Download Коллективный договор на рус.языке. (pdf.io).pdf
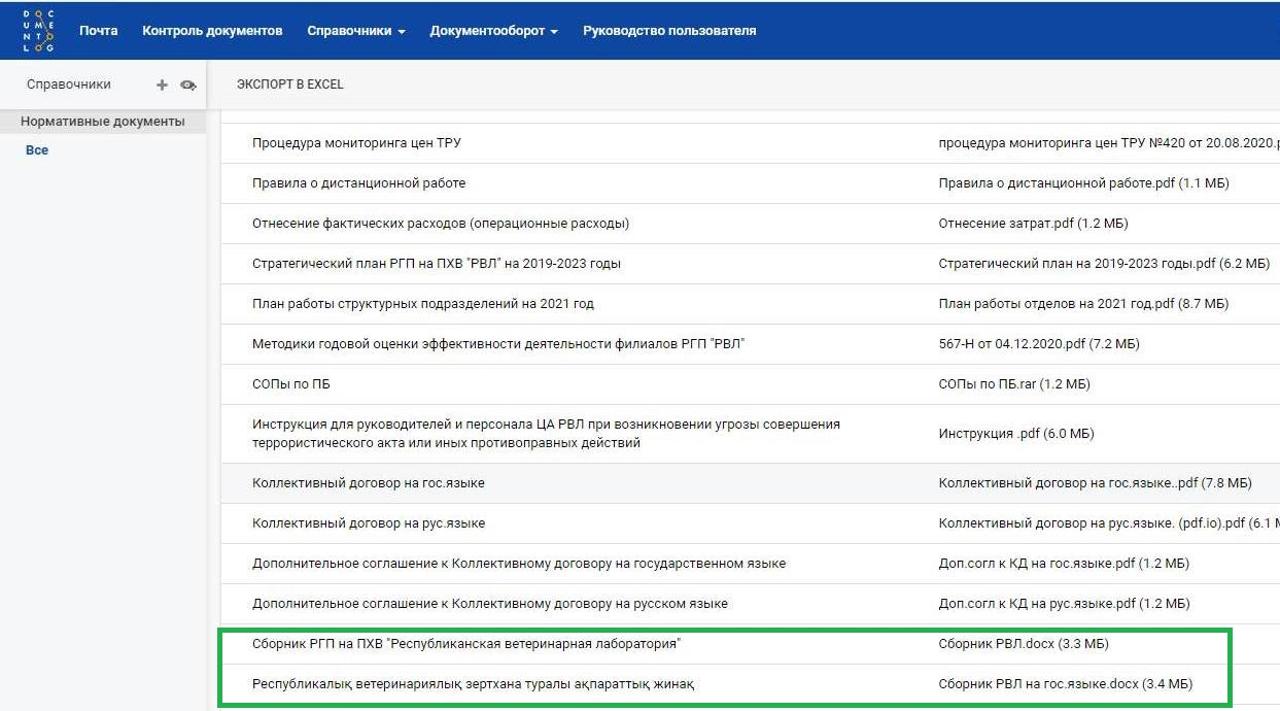The width and height of the screenshot is (1280, 711). [1109, 523]
